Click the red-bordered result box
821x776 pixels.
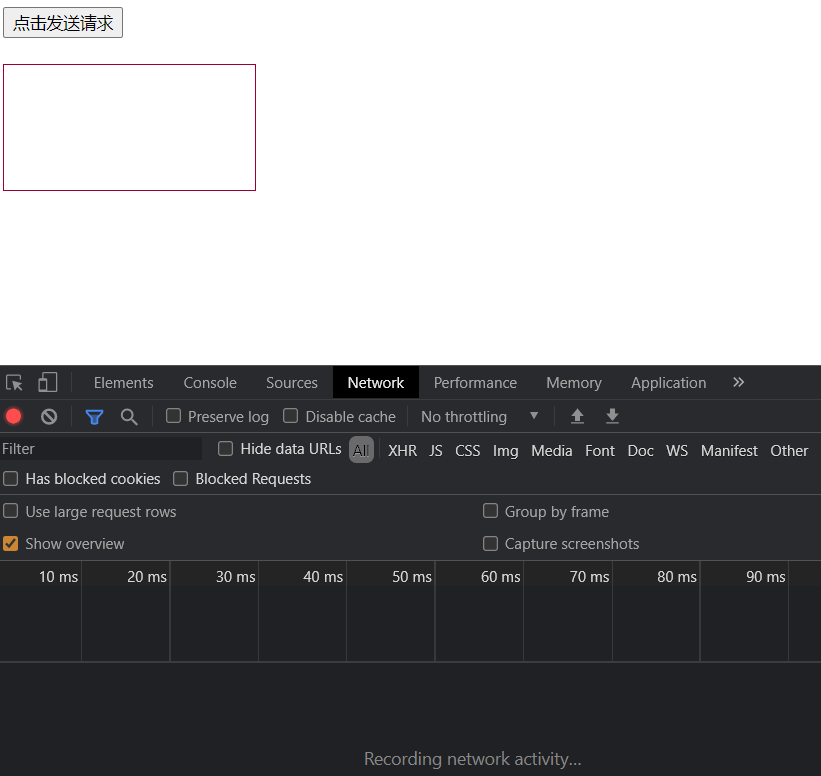129,127
